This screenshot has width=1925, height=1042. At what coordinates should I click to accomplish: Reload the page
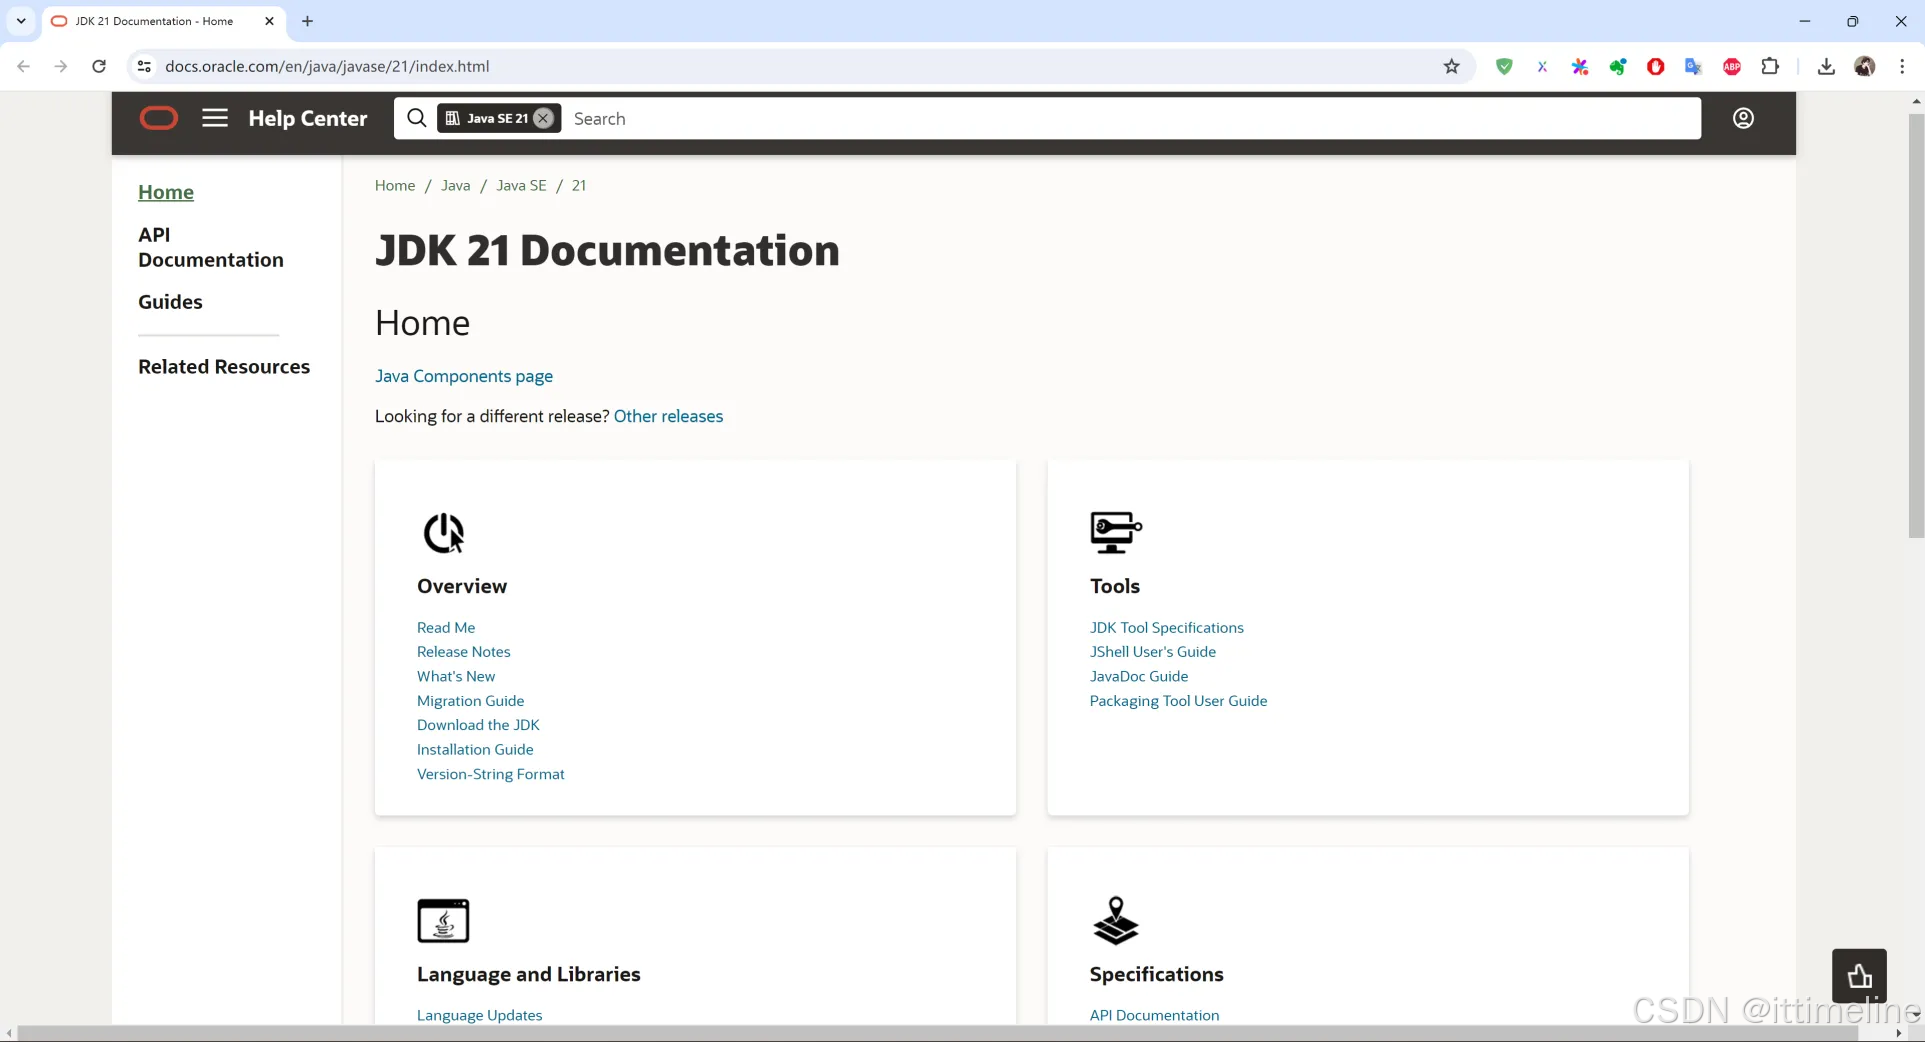(99, 66)
